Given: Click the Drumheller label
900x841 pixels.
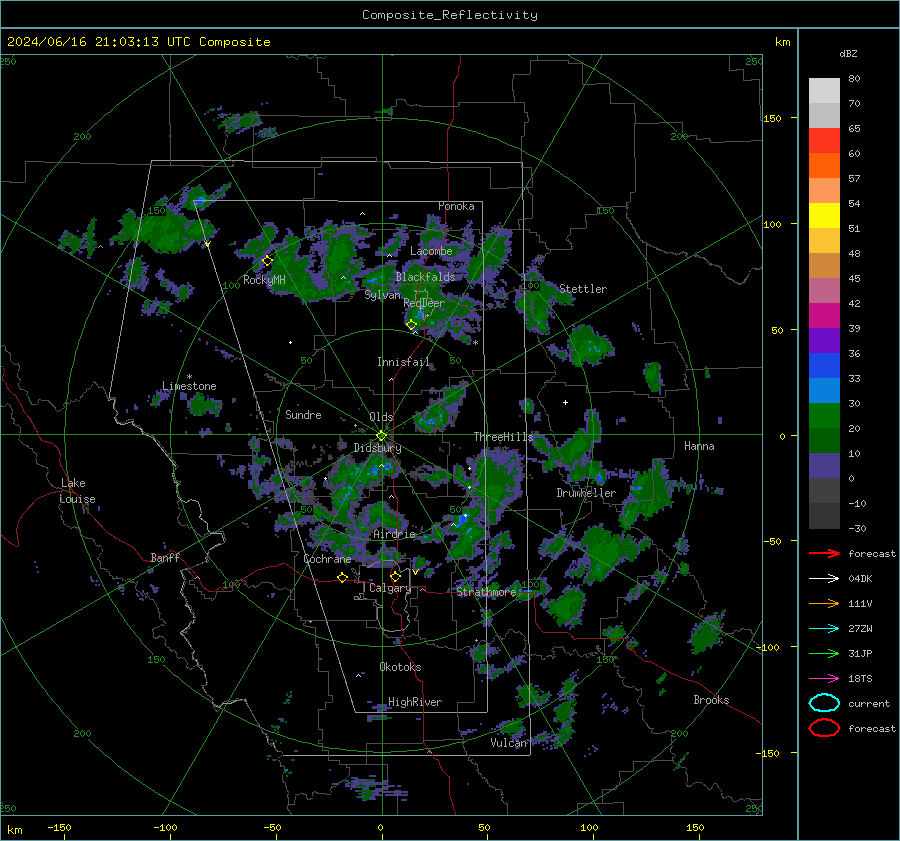Looking at the screenshot, I should (x=586, y=493).
